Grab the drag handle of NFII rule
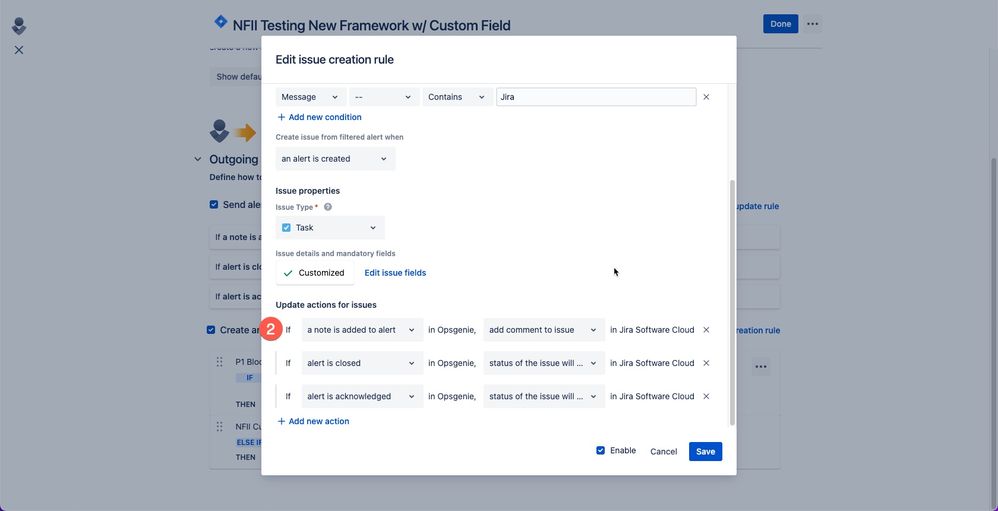 [220, 426]
